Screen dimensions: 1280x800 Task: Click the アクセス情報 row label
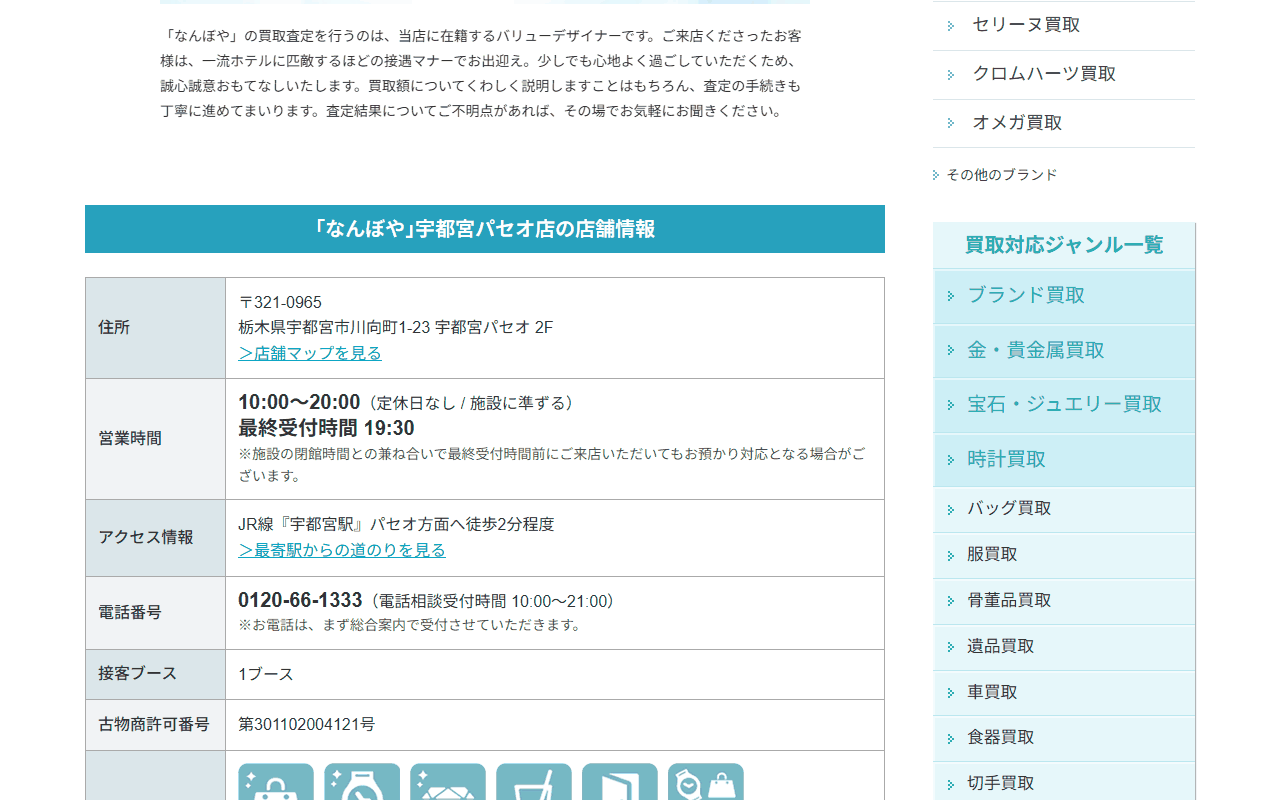click(x=146, y=537)
